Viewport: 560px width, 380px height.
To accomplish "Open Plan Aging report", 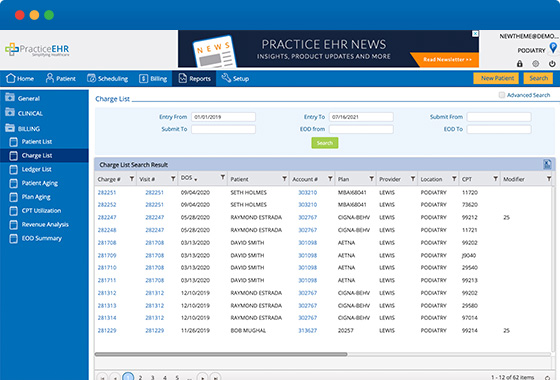I will coord(36,197).
